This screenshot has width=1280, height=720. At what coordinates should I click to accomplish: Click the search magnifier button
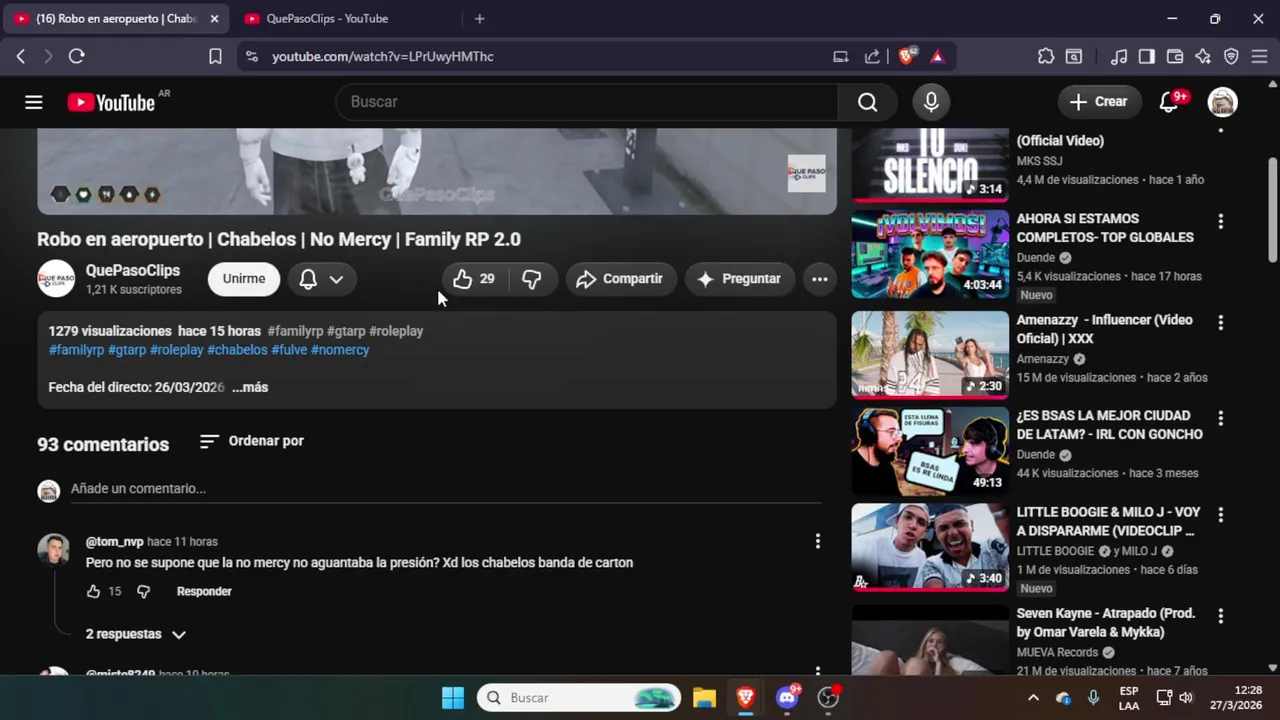867,102
